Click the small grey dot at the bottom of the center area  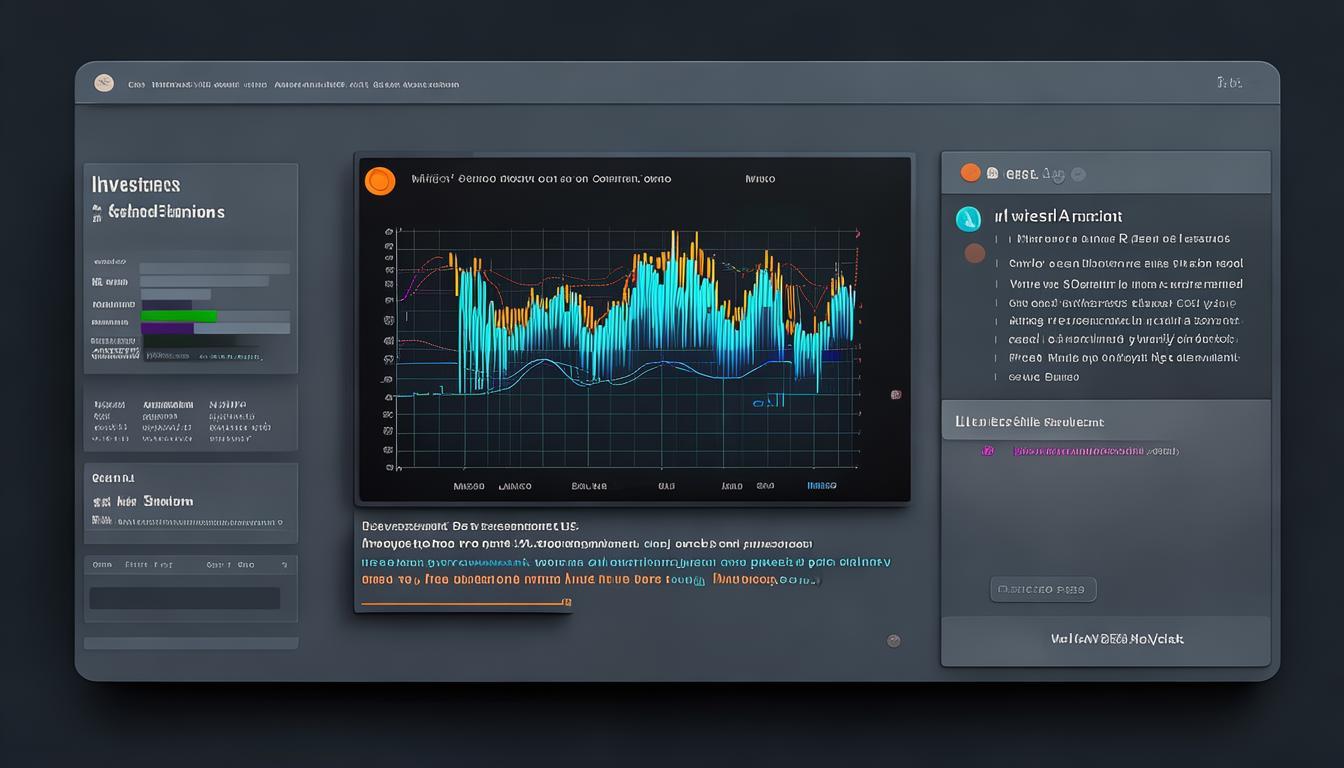tap(894, 641)
